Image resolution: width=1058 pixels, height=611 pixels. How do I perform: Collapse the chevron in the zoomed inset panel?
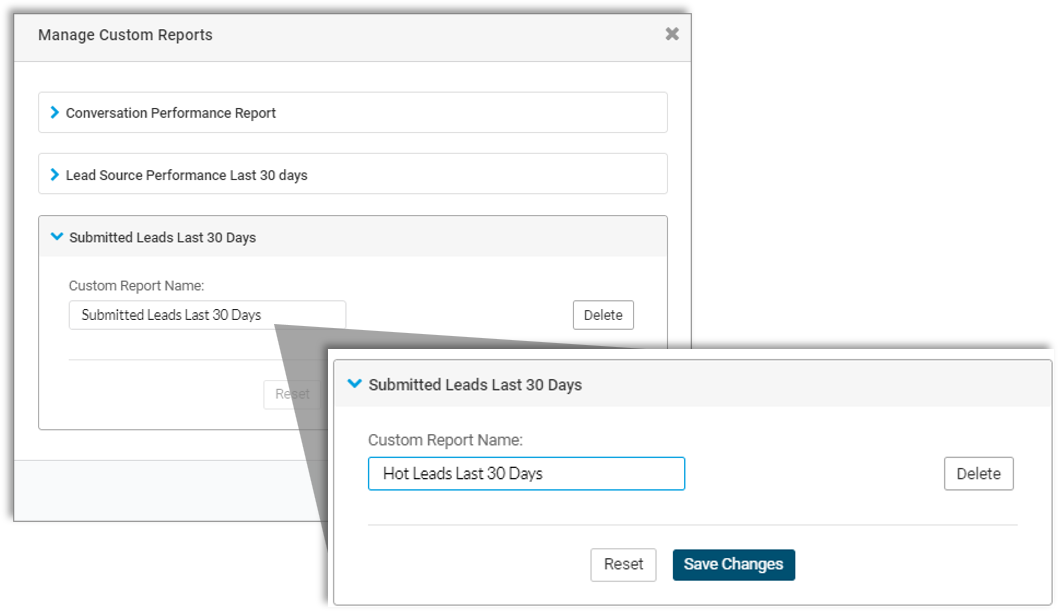pyautogui.click(x=354, y=384)
